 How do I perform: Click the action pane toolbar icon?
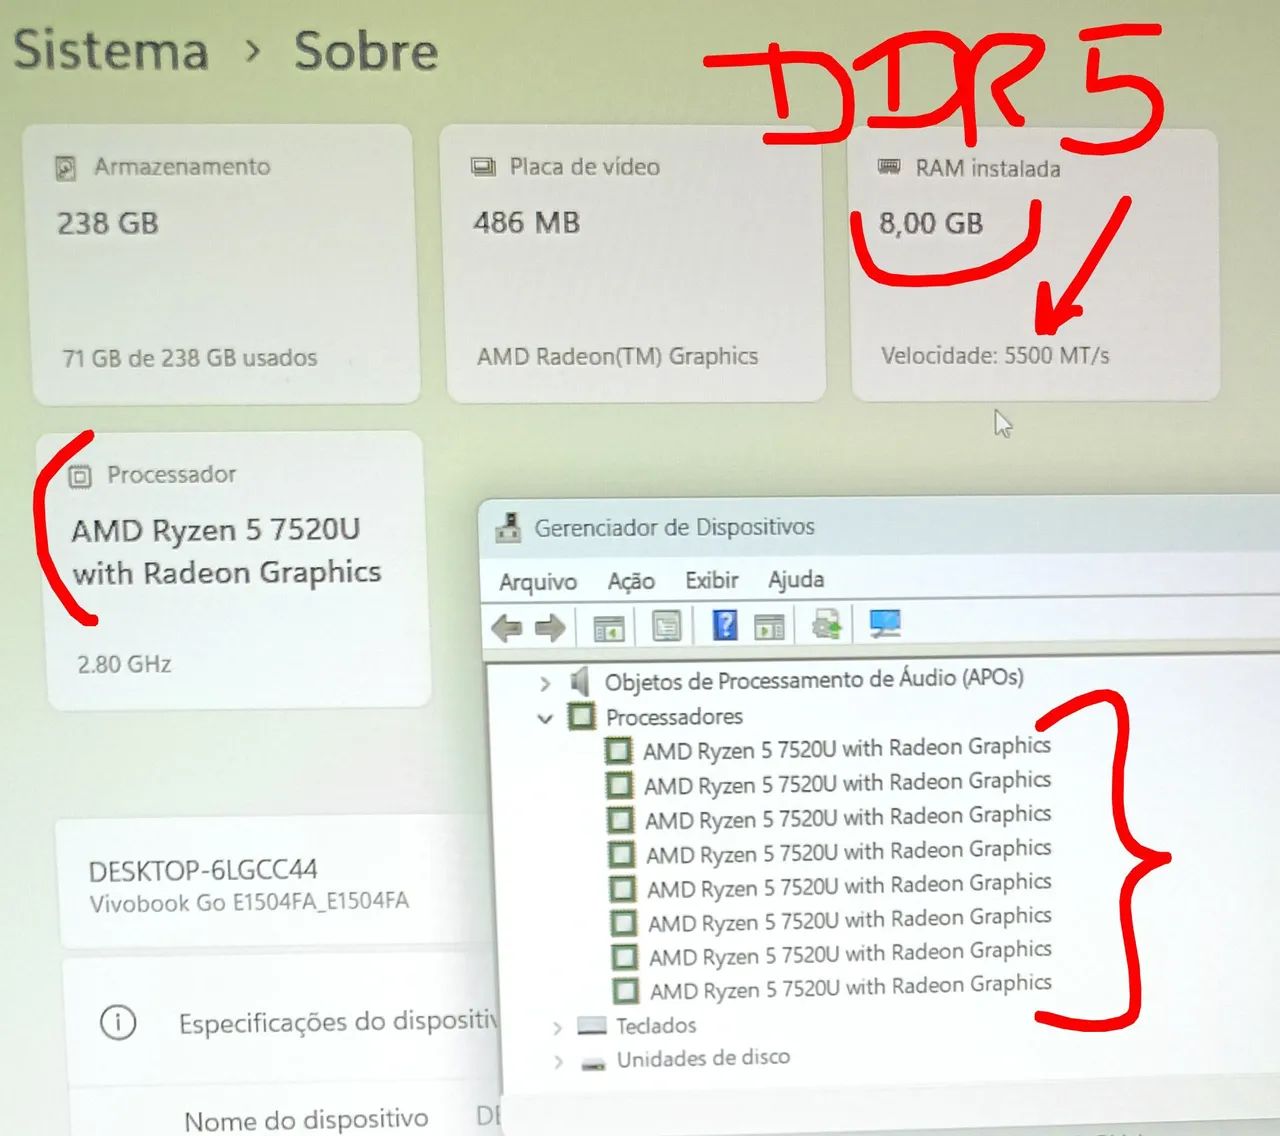(x=769, y=627)
